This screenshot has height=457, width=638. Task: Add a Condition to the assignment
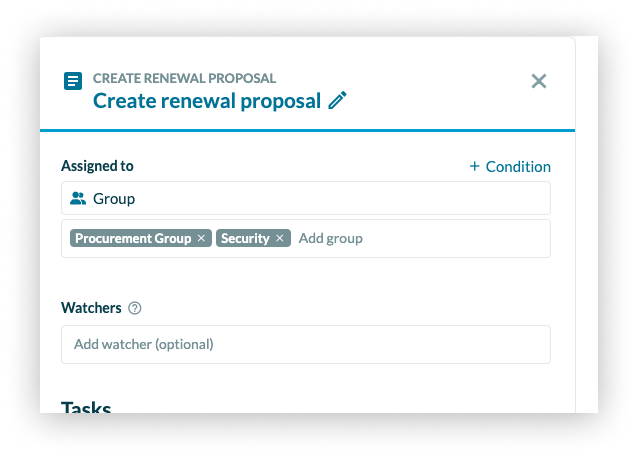(509, 167)
